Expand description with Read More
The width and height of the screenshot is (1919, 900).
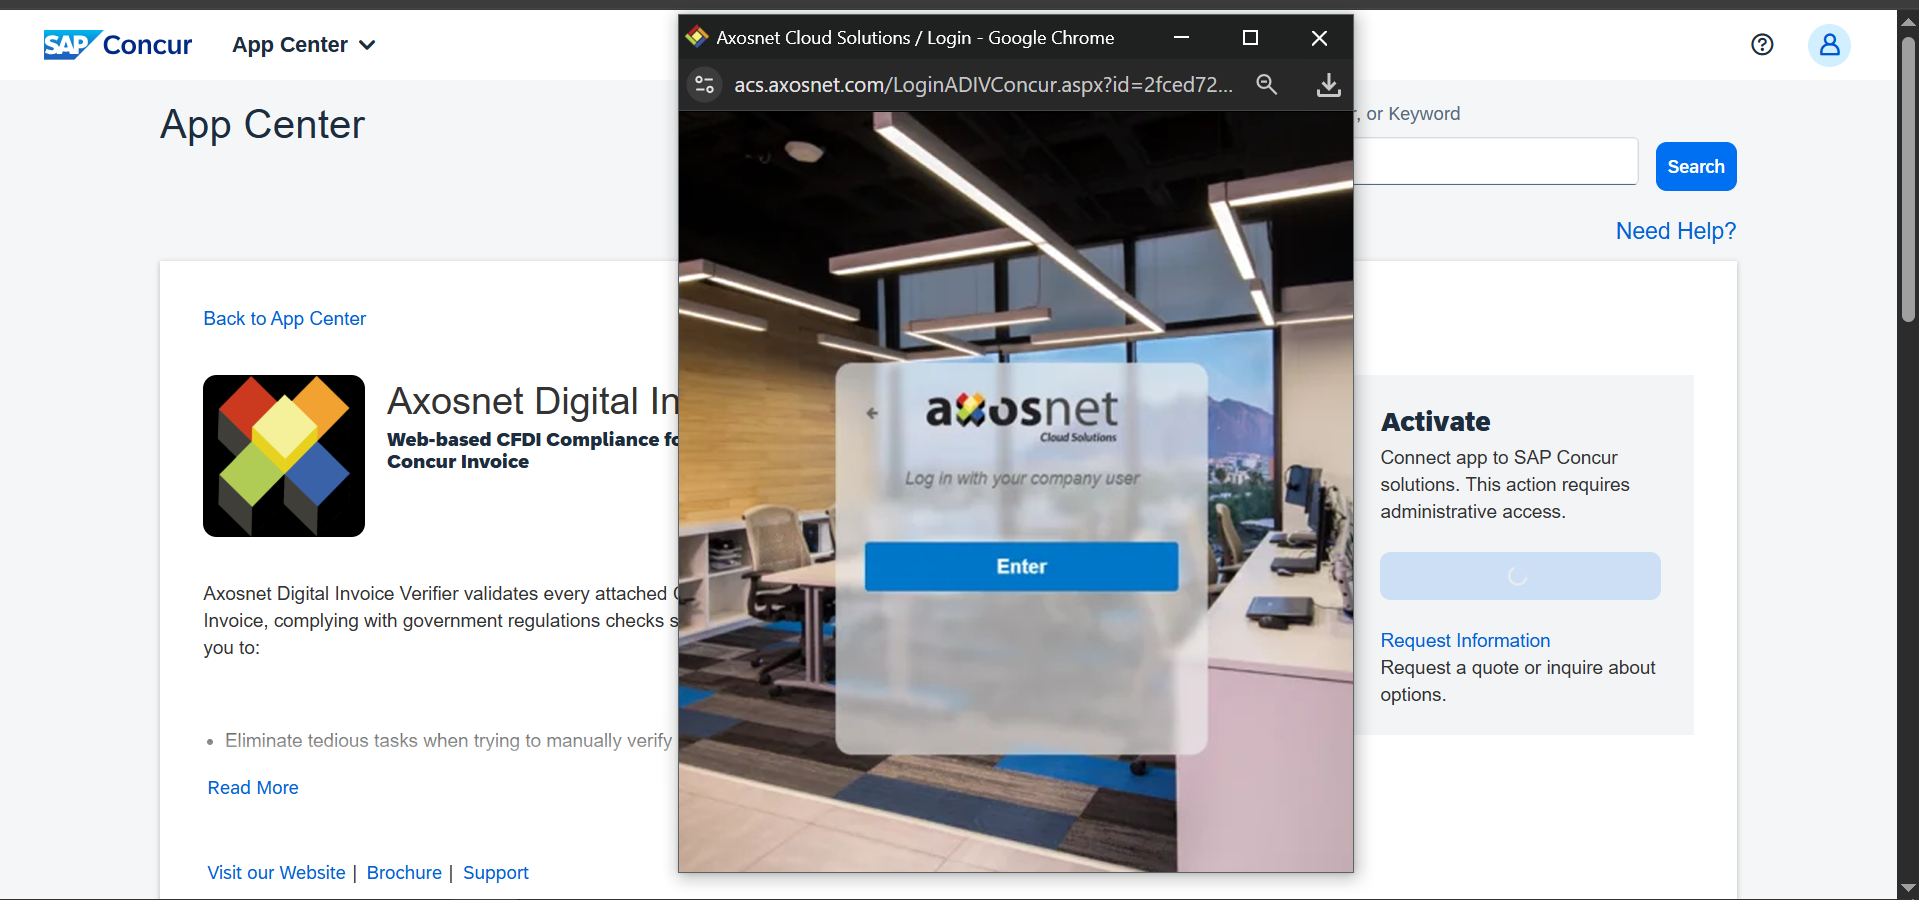253,788
